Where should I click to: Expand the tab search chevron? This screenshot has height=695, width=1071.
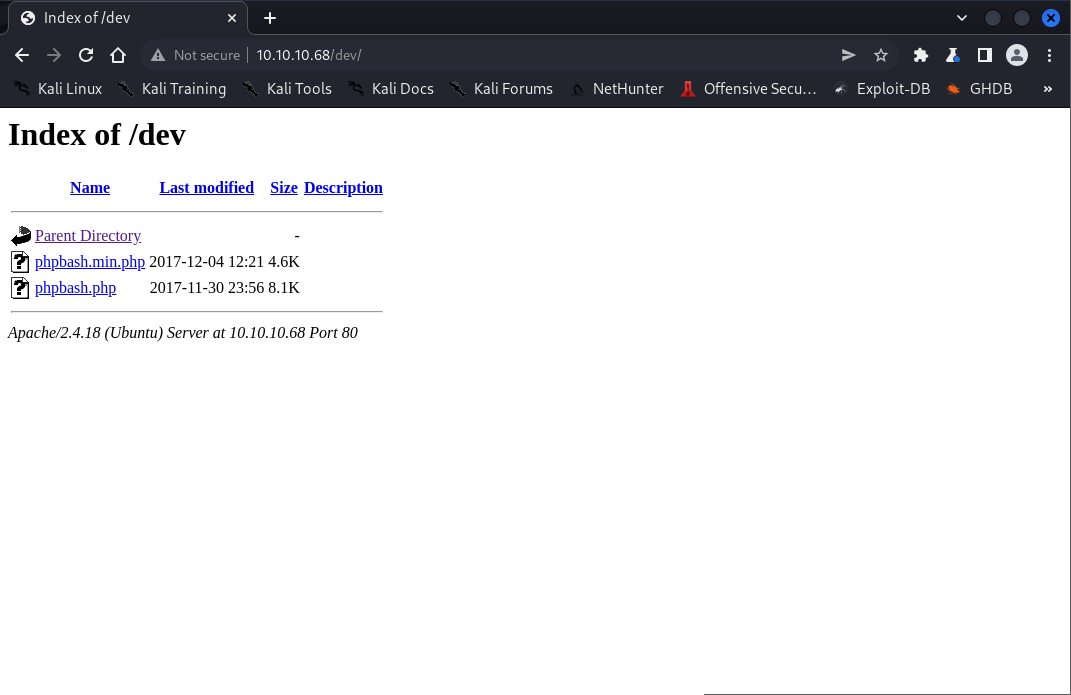click(x=962, y=18)
